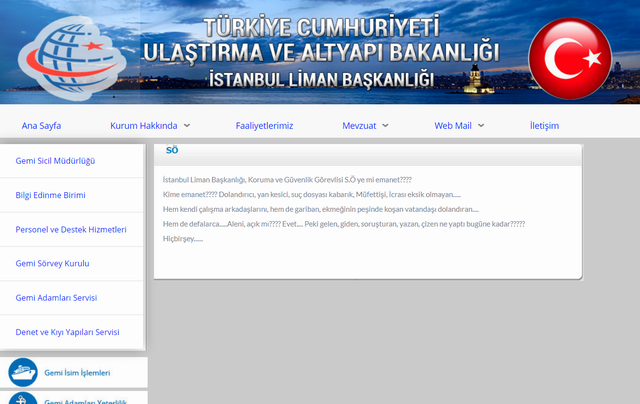Image resolution: width=640 pixels, height=404 pixels.
Task: Click the anchor icon for Gemi Adamları Yeterlilik
Action: [x=22, y=399]
